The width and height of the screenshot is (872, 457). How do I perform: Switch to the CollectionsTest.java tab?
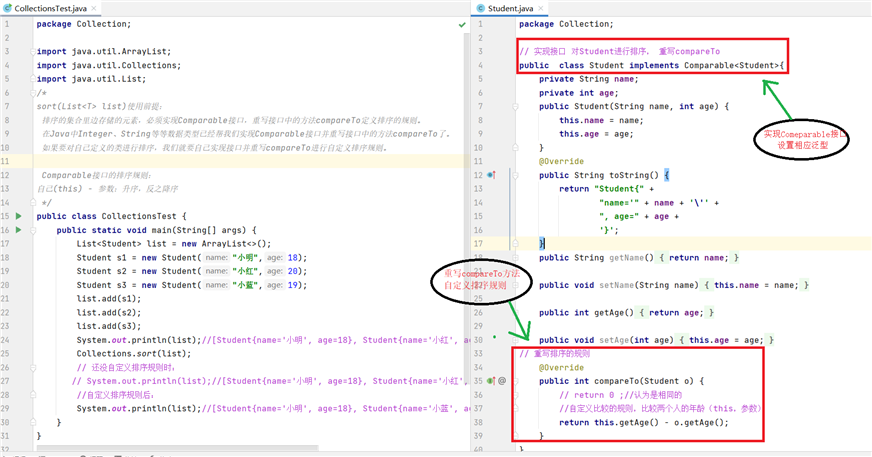51,8
